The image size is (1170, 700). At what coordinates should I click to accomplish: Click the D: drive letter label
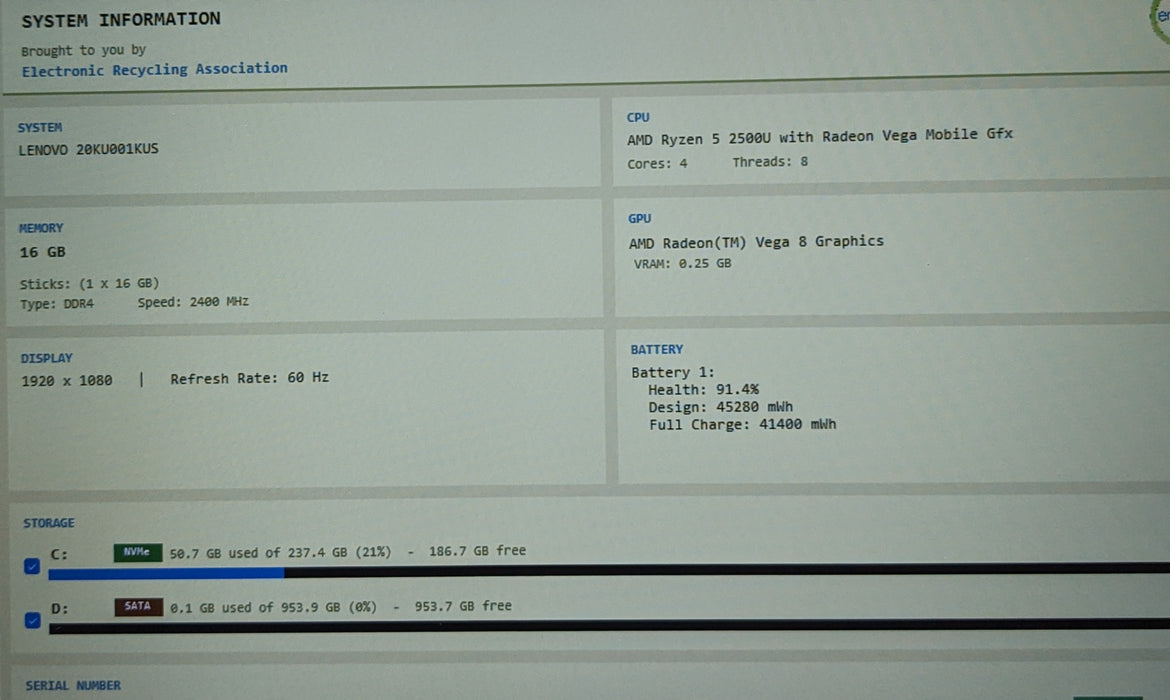[x=60, y=609]
